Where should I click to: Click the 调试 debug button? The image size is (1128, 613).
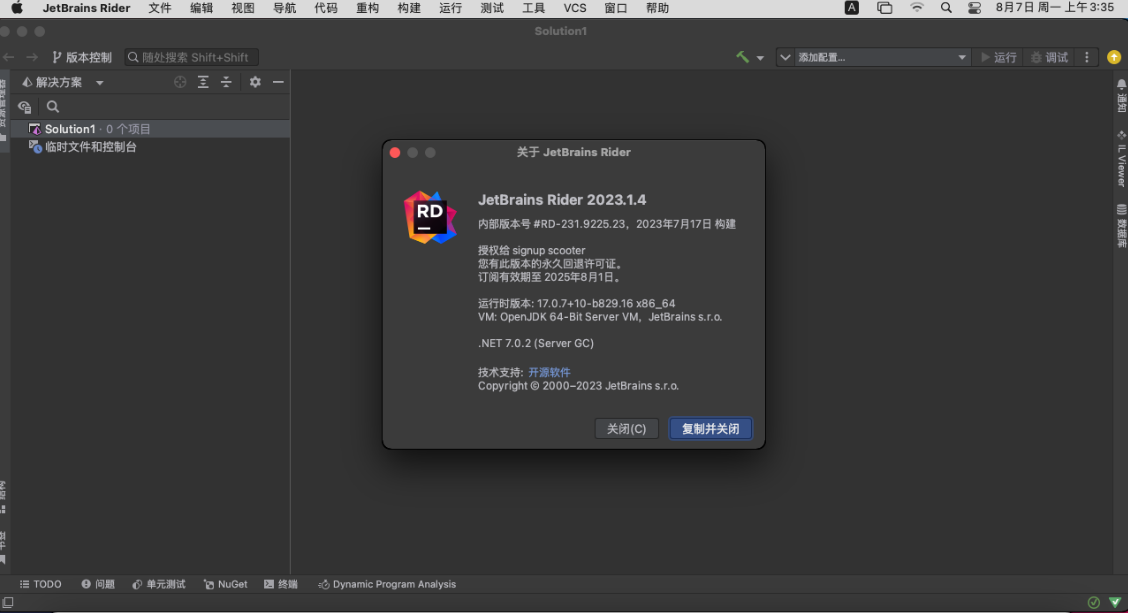[x=1049, y=57]
